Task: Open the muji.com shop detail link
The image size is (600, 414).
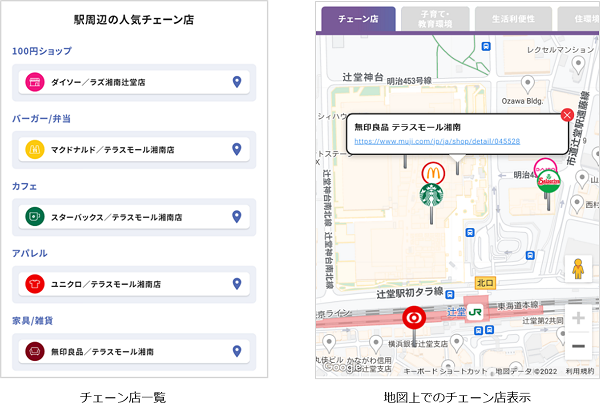Action: pos(437,141)
